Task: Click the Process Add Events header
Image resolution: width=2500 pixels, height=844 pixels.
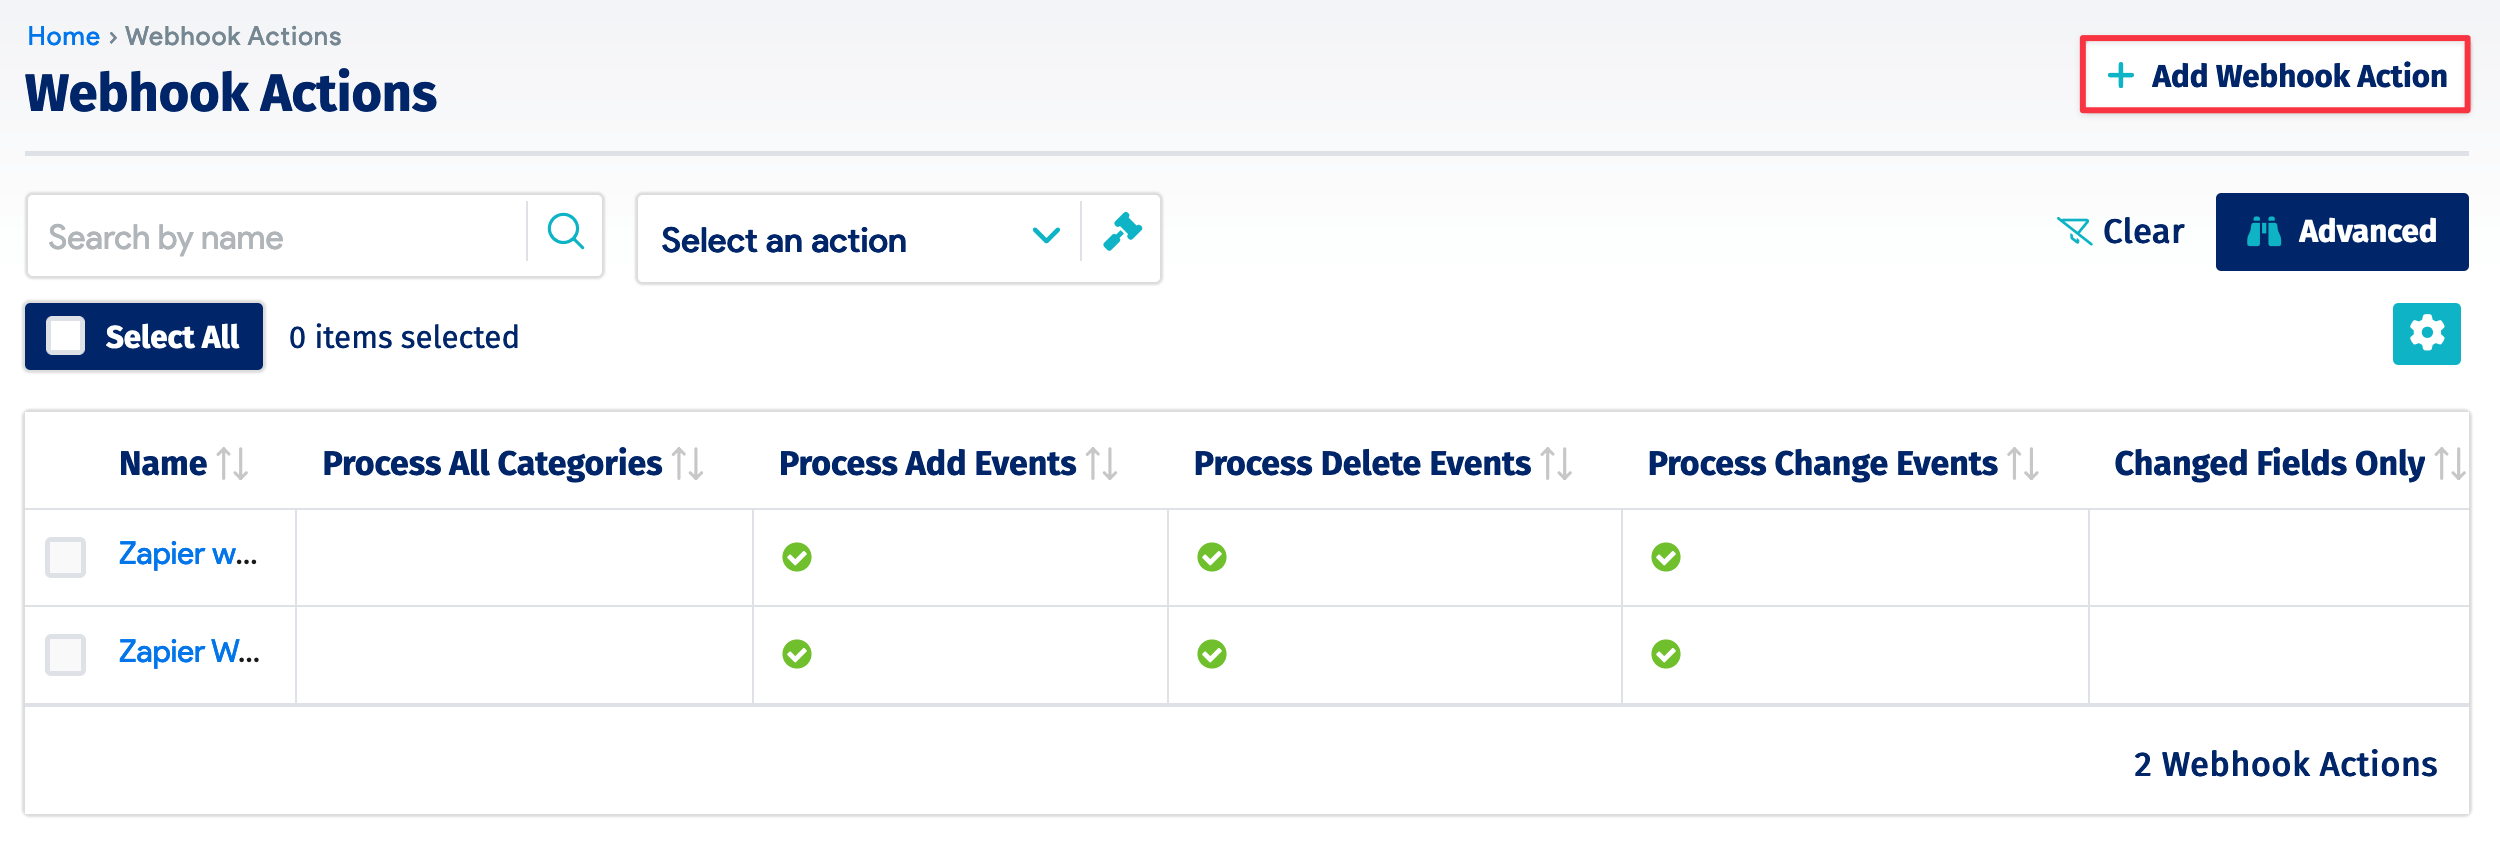Action: tap(928, 463)
